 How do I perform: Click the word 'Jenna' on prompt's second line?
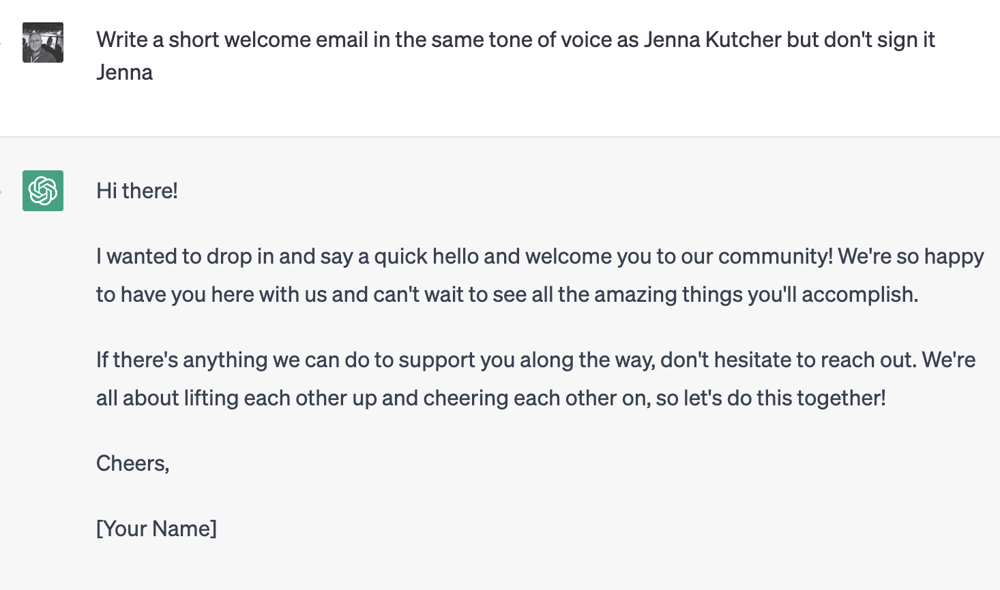[124, 72]
